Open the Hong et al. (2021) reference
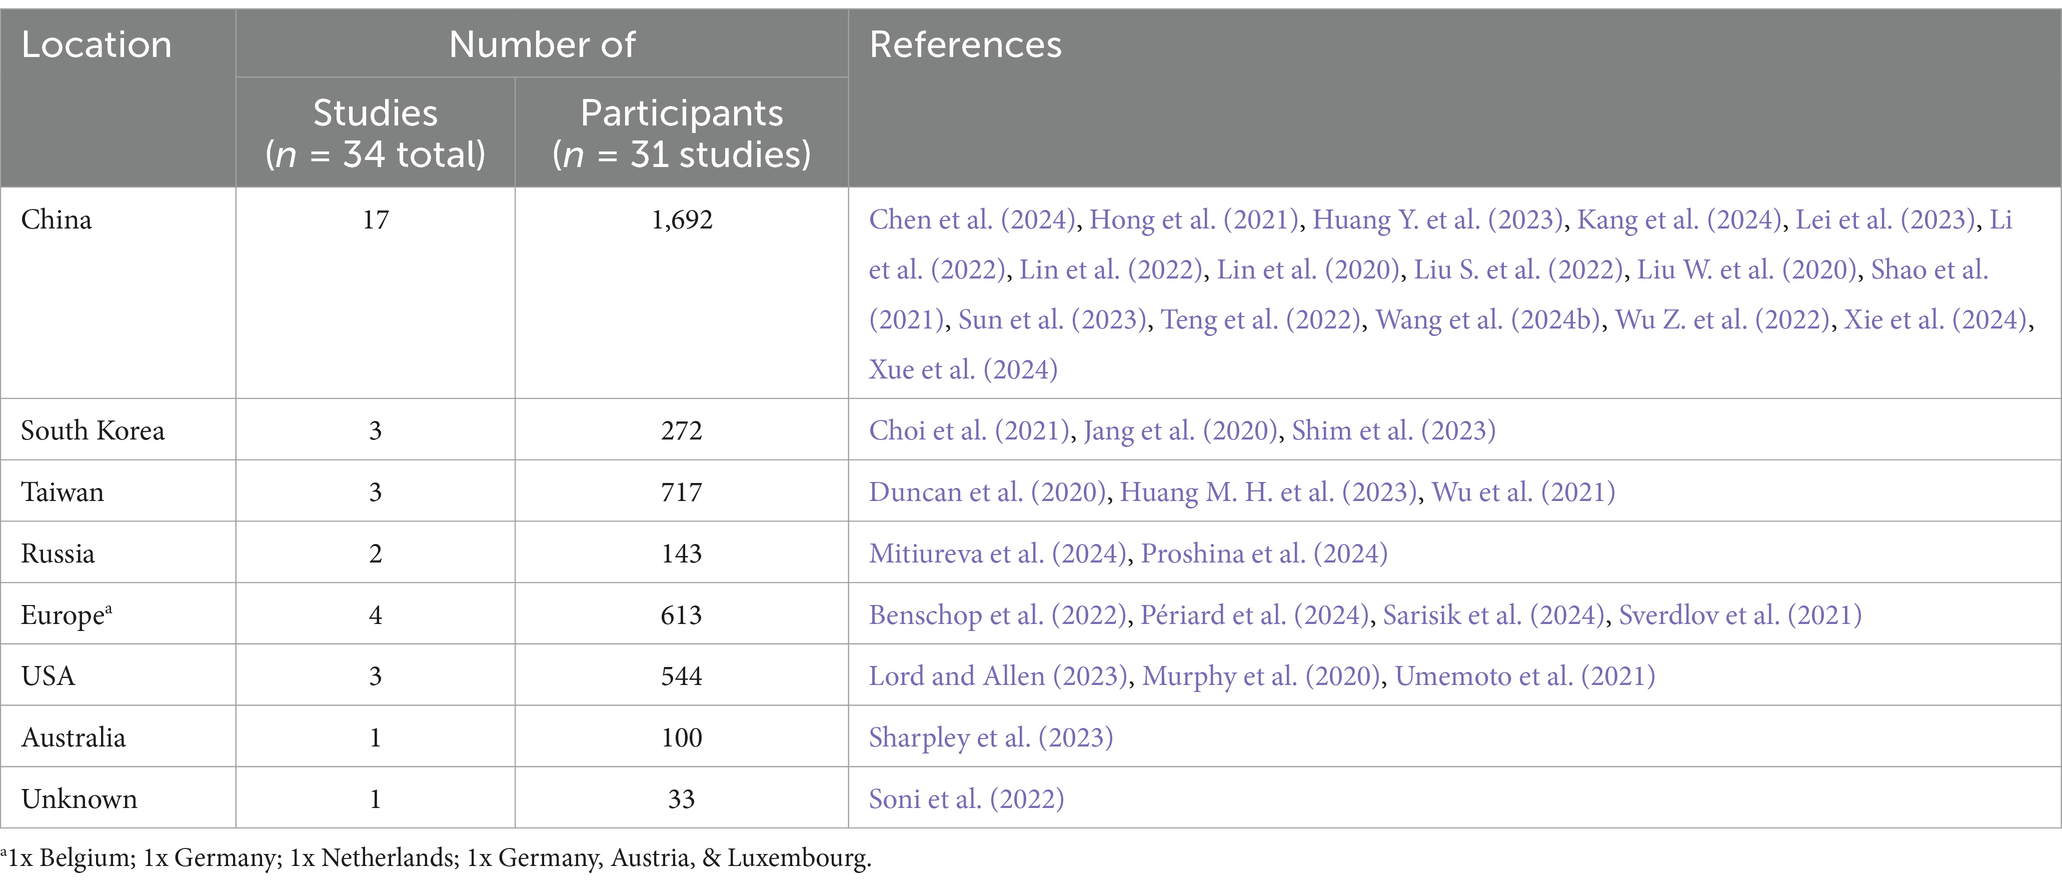 [1194, 220]
